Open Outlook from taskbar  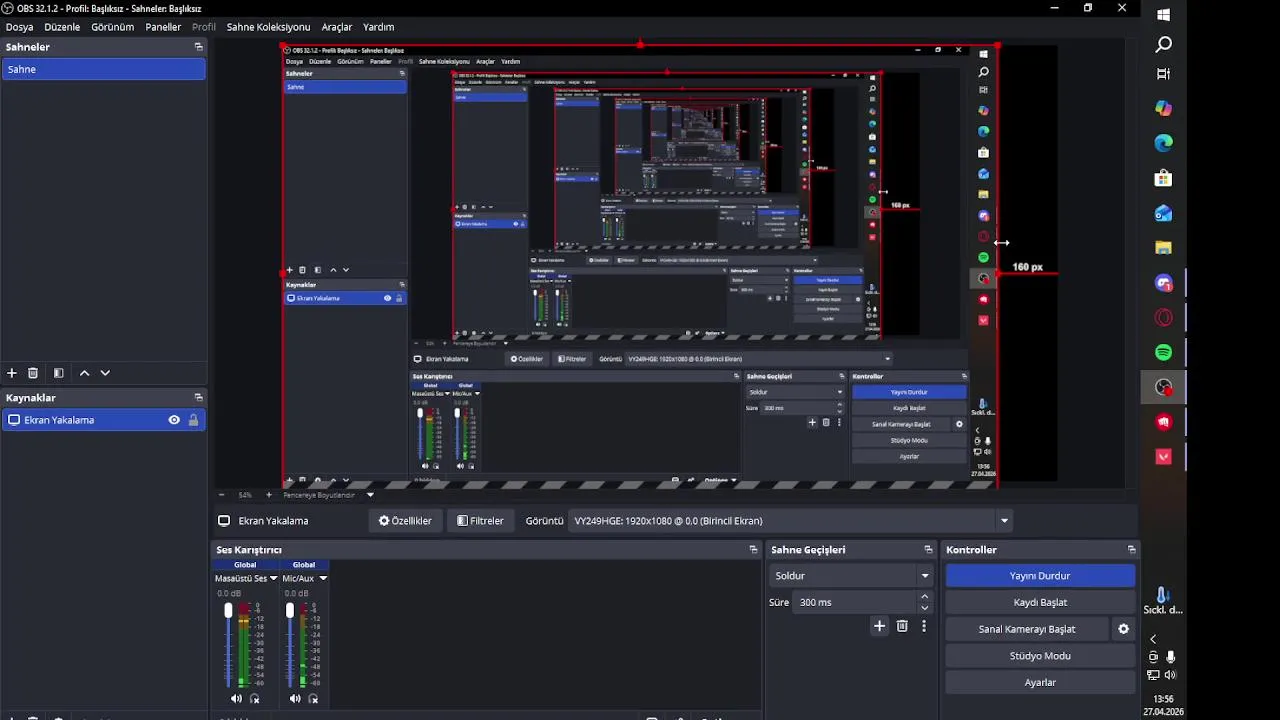click(1163, 213)
